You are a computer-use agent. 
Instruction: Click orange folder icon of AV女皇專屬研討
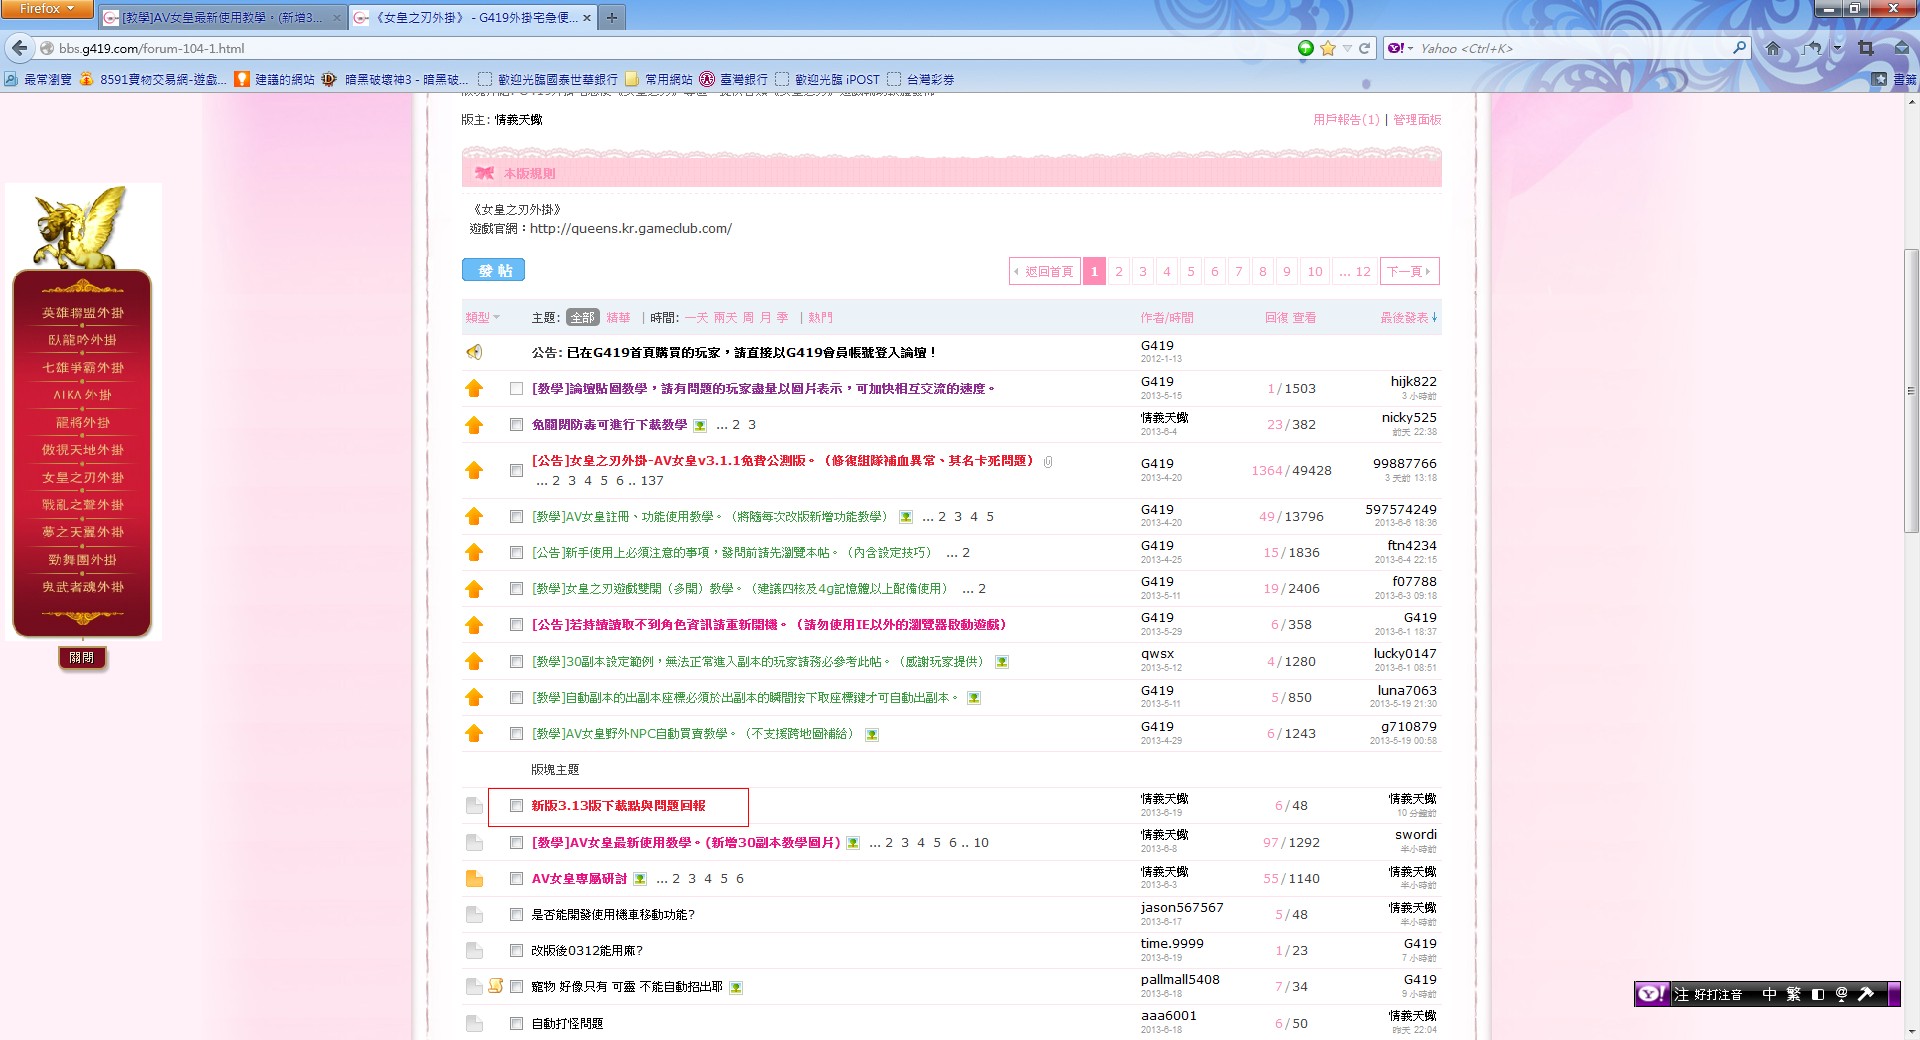pyautogui.click(x=474, y=879)
